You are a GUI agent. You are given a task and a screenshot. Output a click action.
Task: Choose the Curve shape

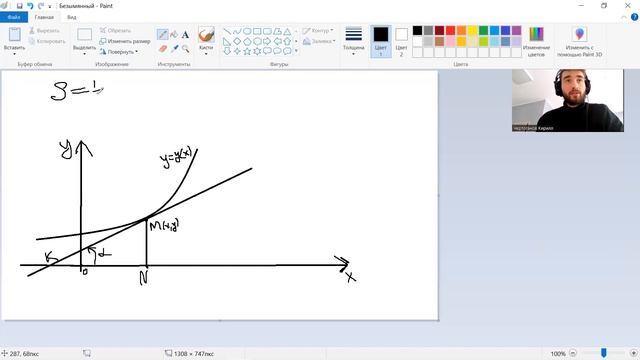coord(237,31)
